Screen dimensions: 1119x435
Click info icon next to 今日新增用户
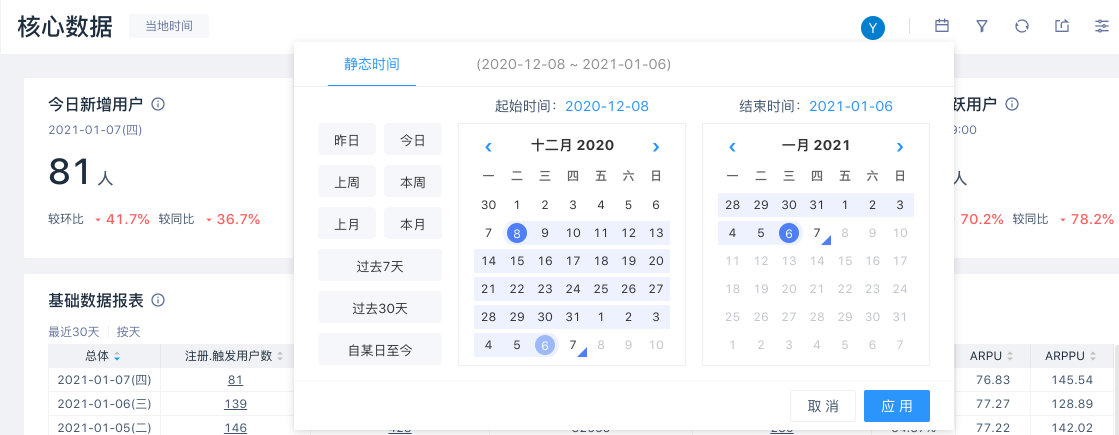158,104
